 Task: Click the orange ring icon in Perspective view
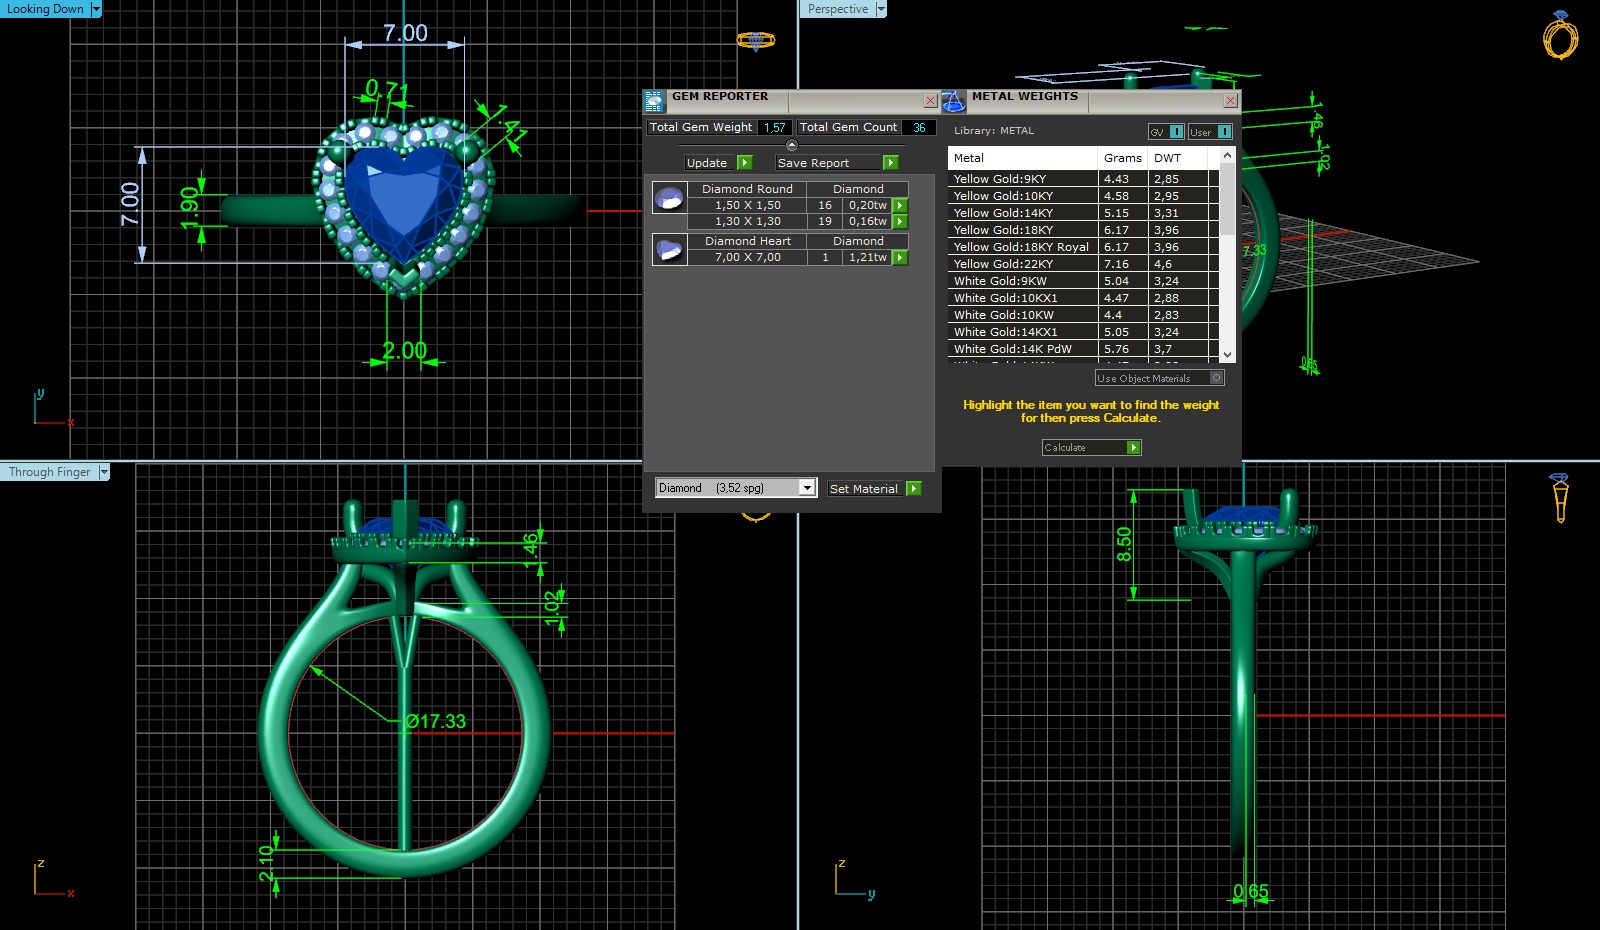click(x=1560, y=36)
